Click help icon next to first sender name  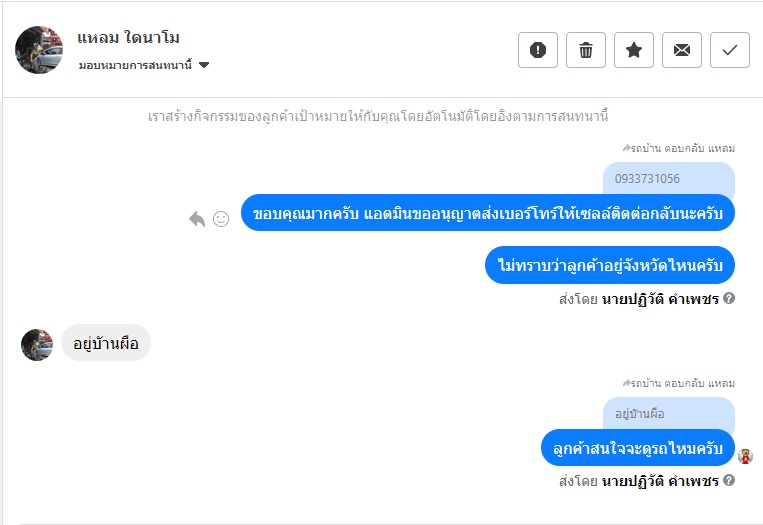[729, 298]
